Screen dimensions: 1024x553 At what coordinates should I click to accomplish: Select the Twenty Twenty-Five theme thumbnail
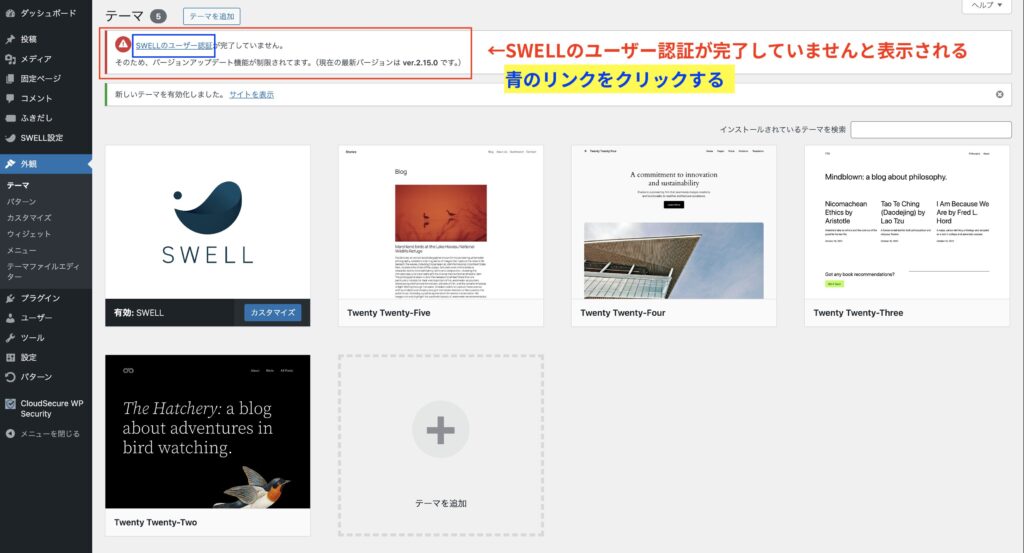pos(440,221)
